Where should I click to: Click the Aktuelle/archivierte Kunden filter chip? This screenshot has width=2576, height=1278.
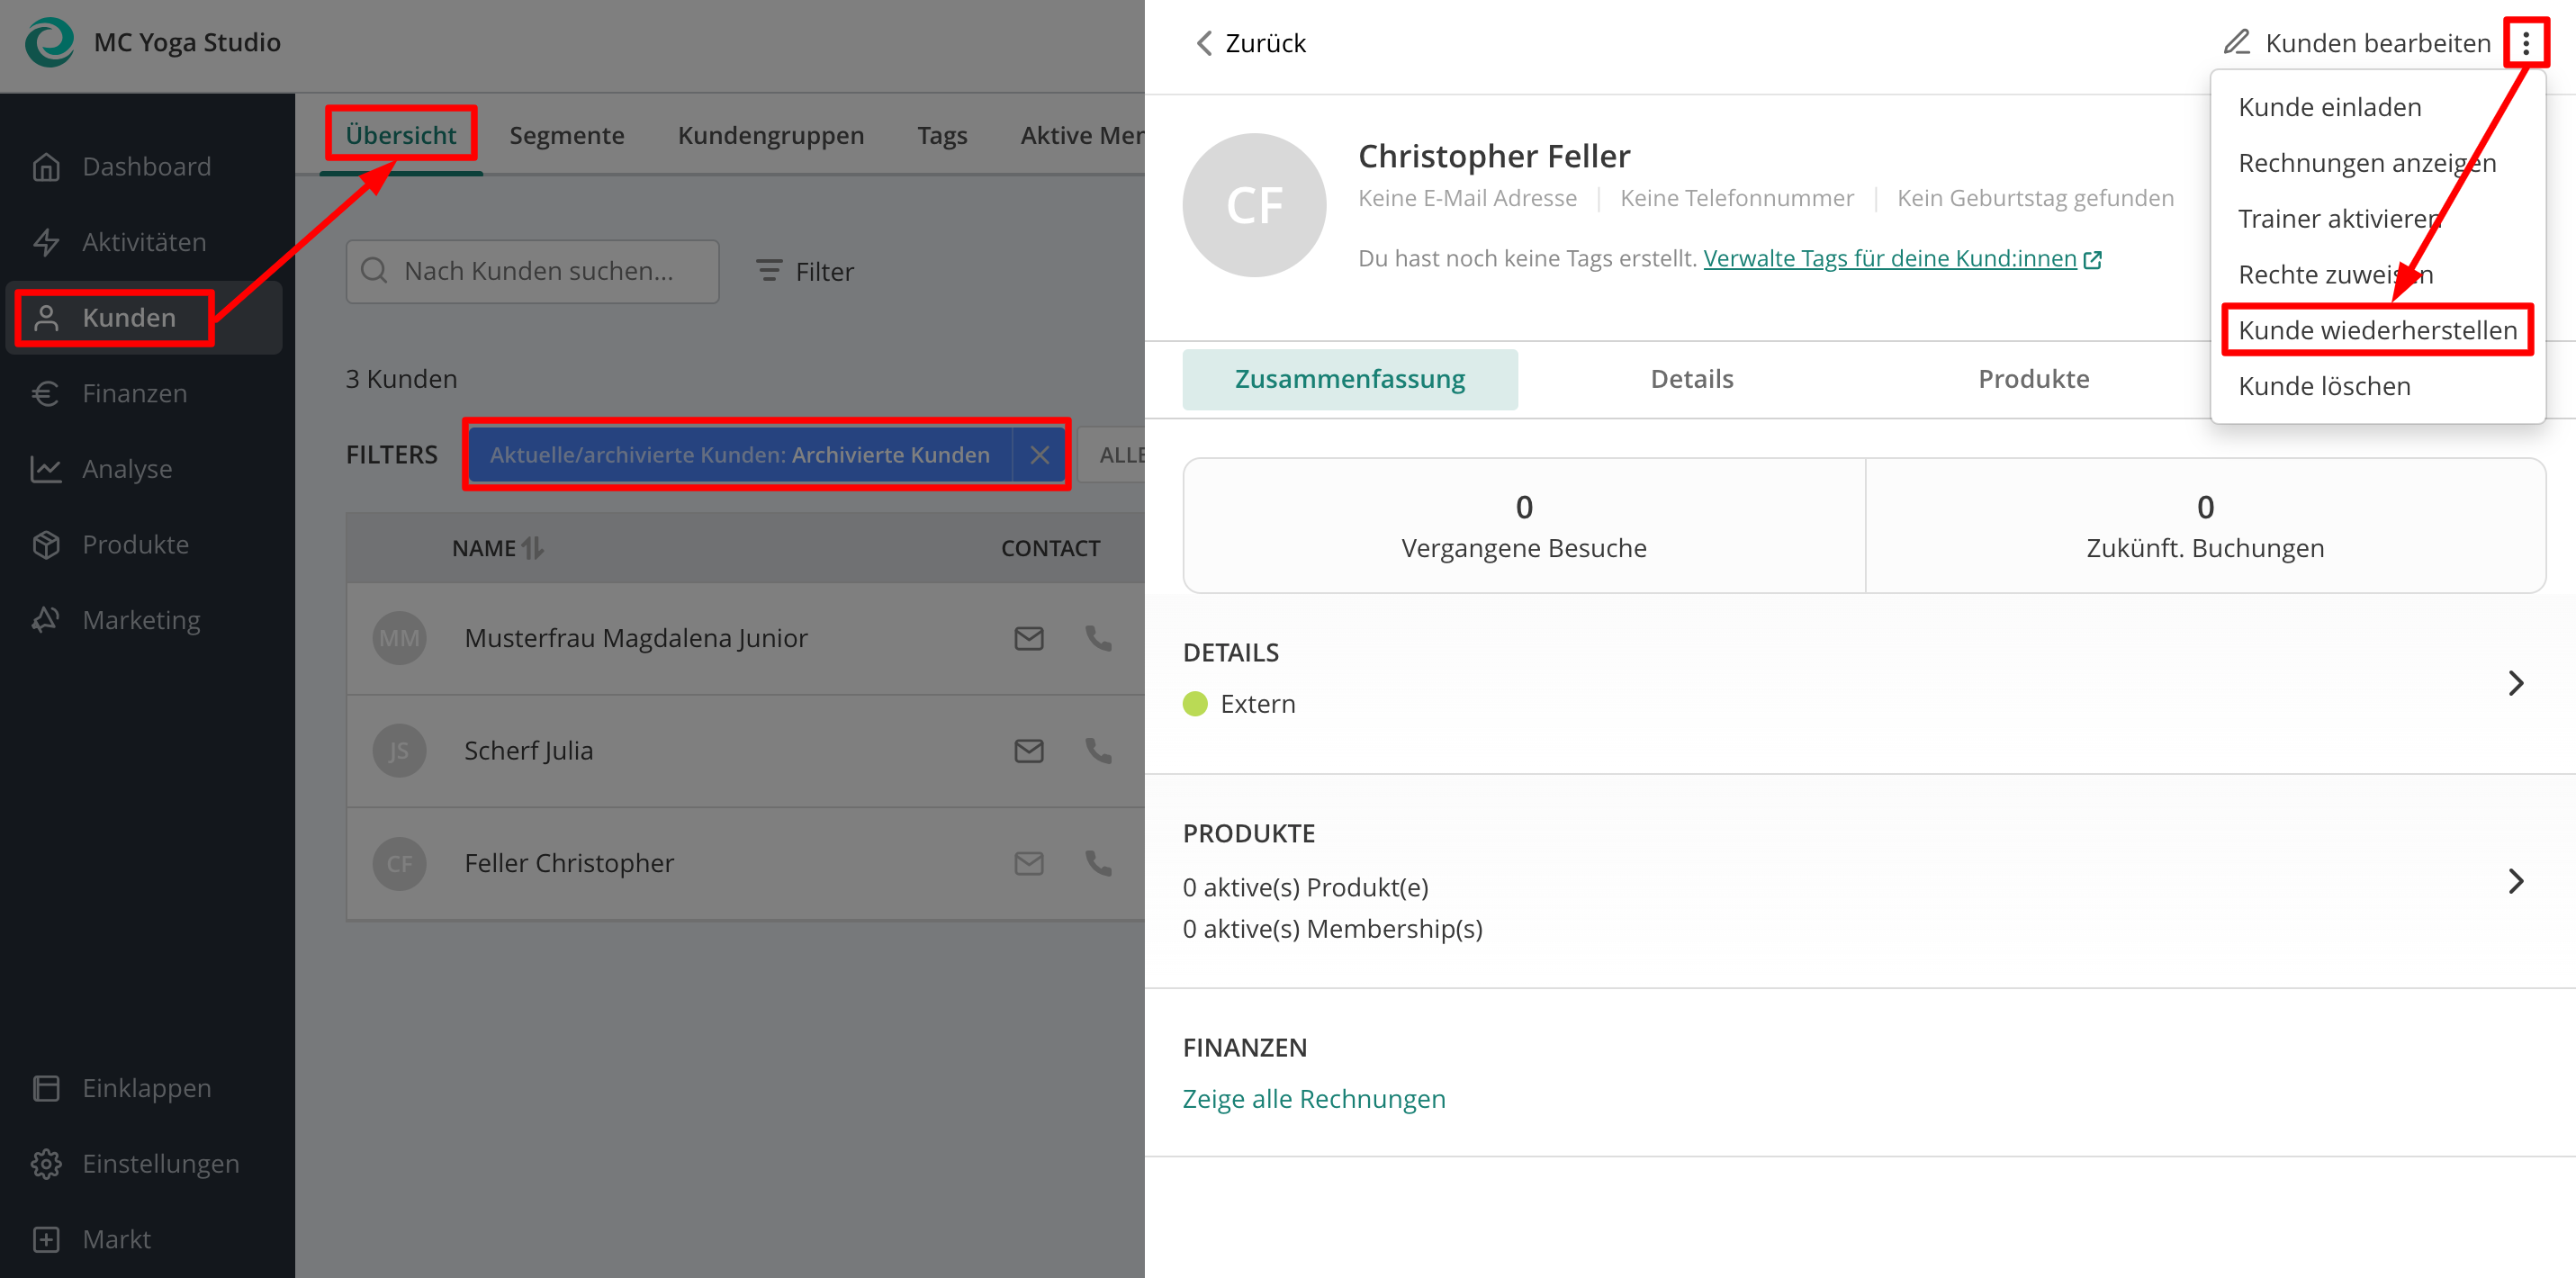(x=739, y=455)
